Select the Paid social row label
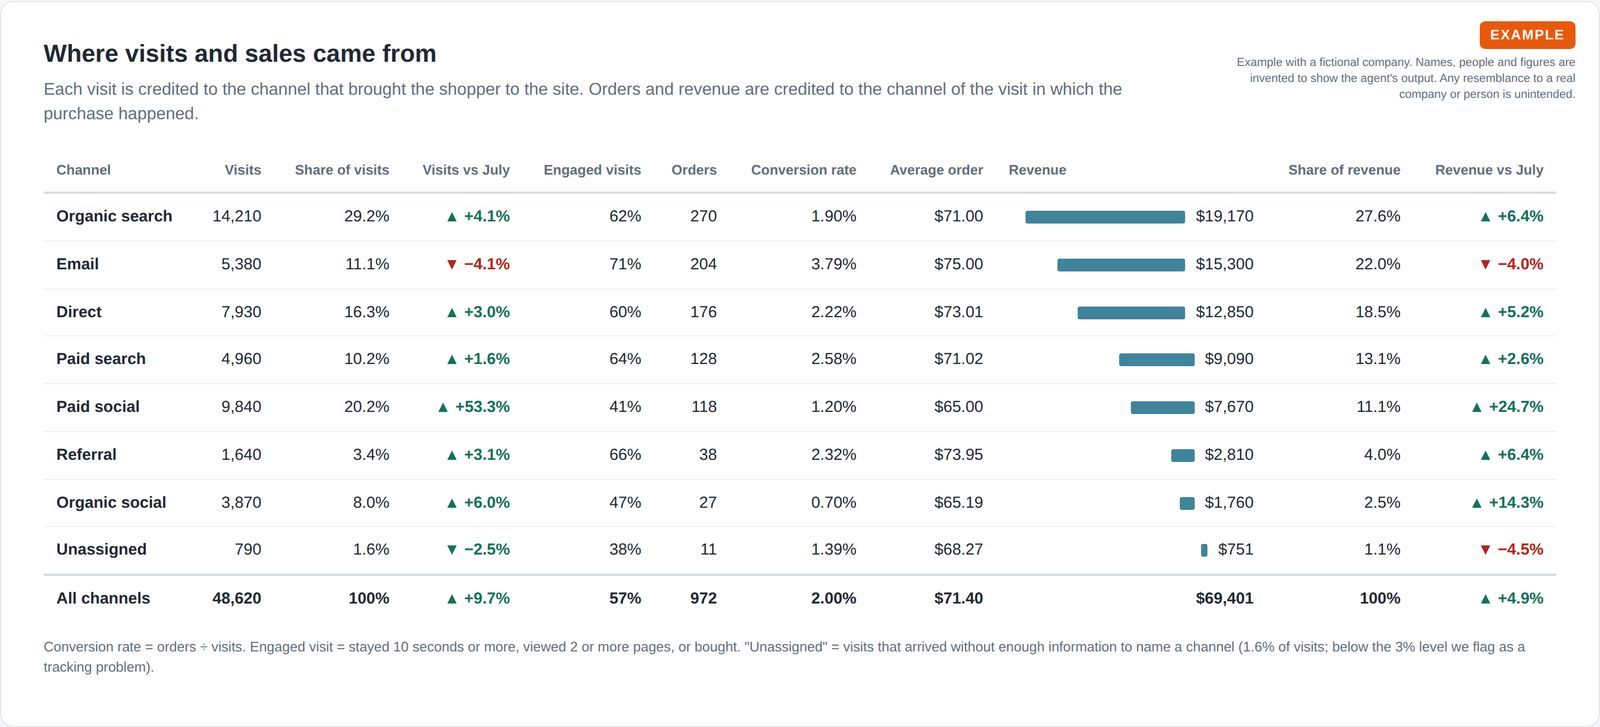1600x727 pixels. point(98,407)
